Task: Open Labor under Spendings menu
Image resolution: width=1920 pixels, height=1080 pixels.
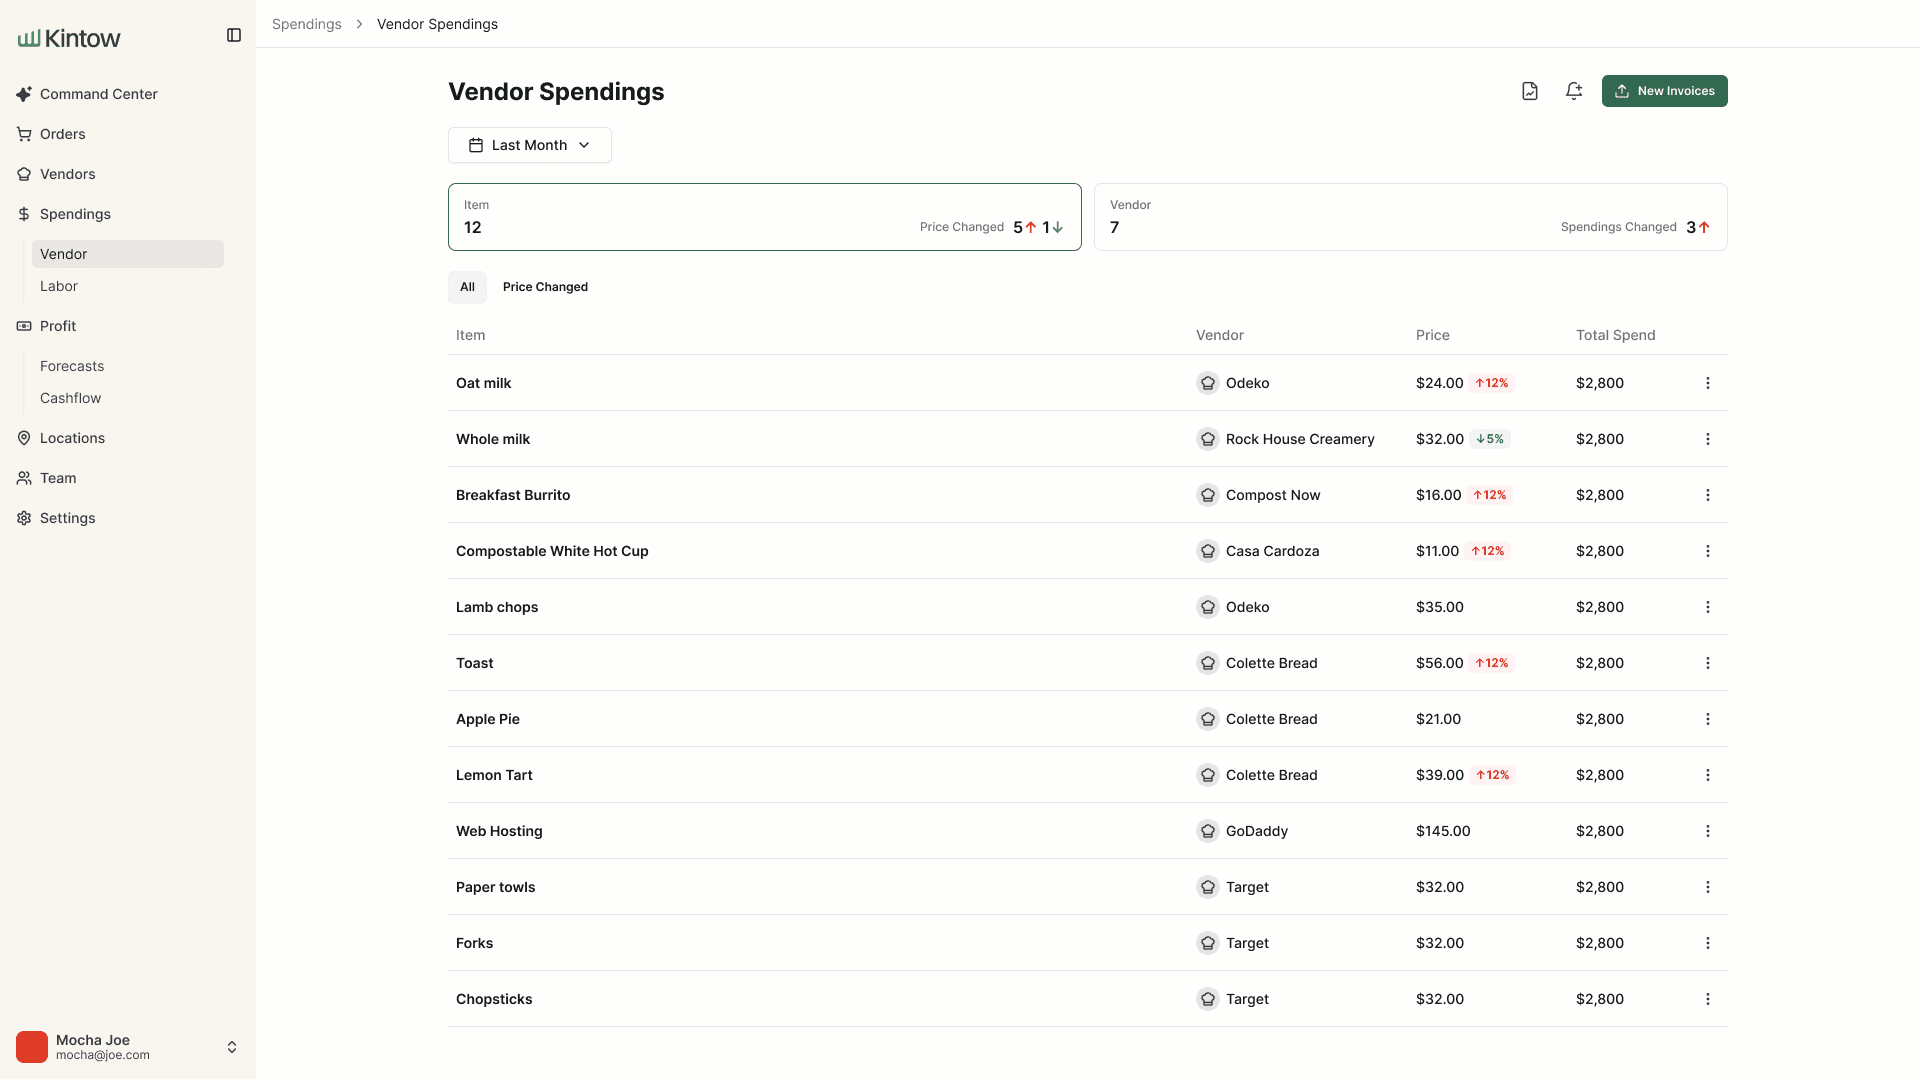Action: [x=59, y=286]
